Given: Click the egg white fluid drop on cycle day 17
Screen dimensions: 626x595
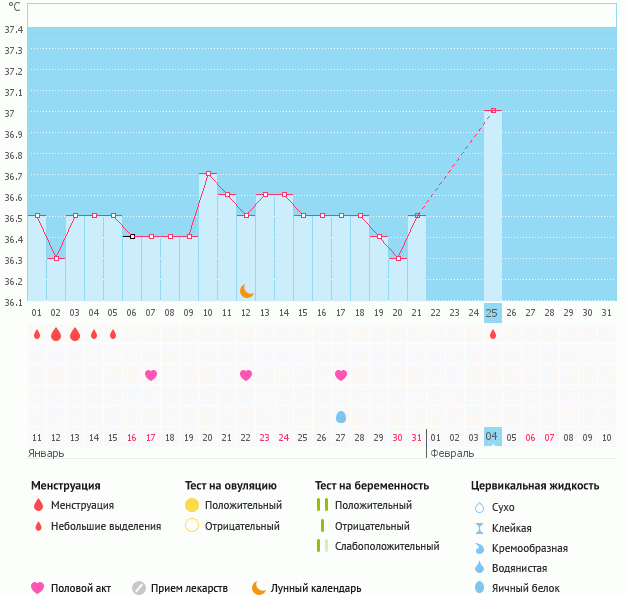Looking at the screenshot, I should [x=341, y=416].
